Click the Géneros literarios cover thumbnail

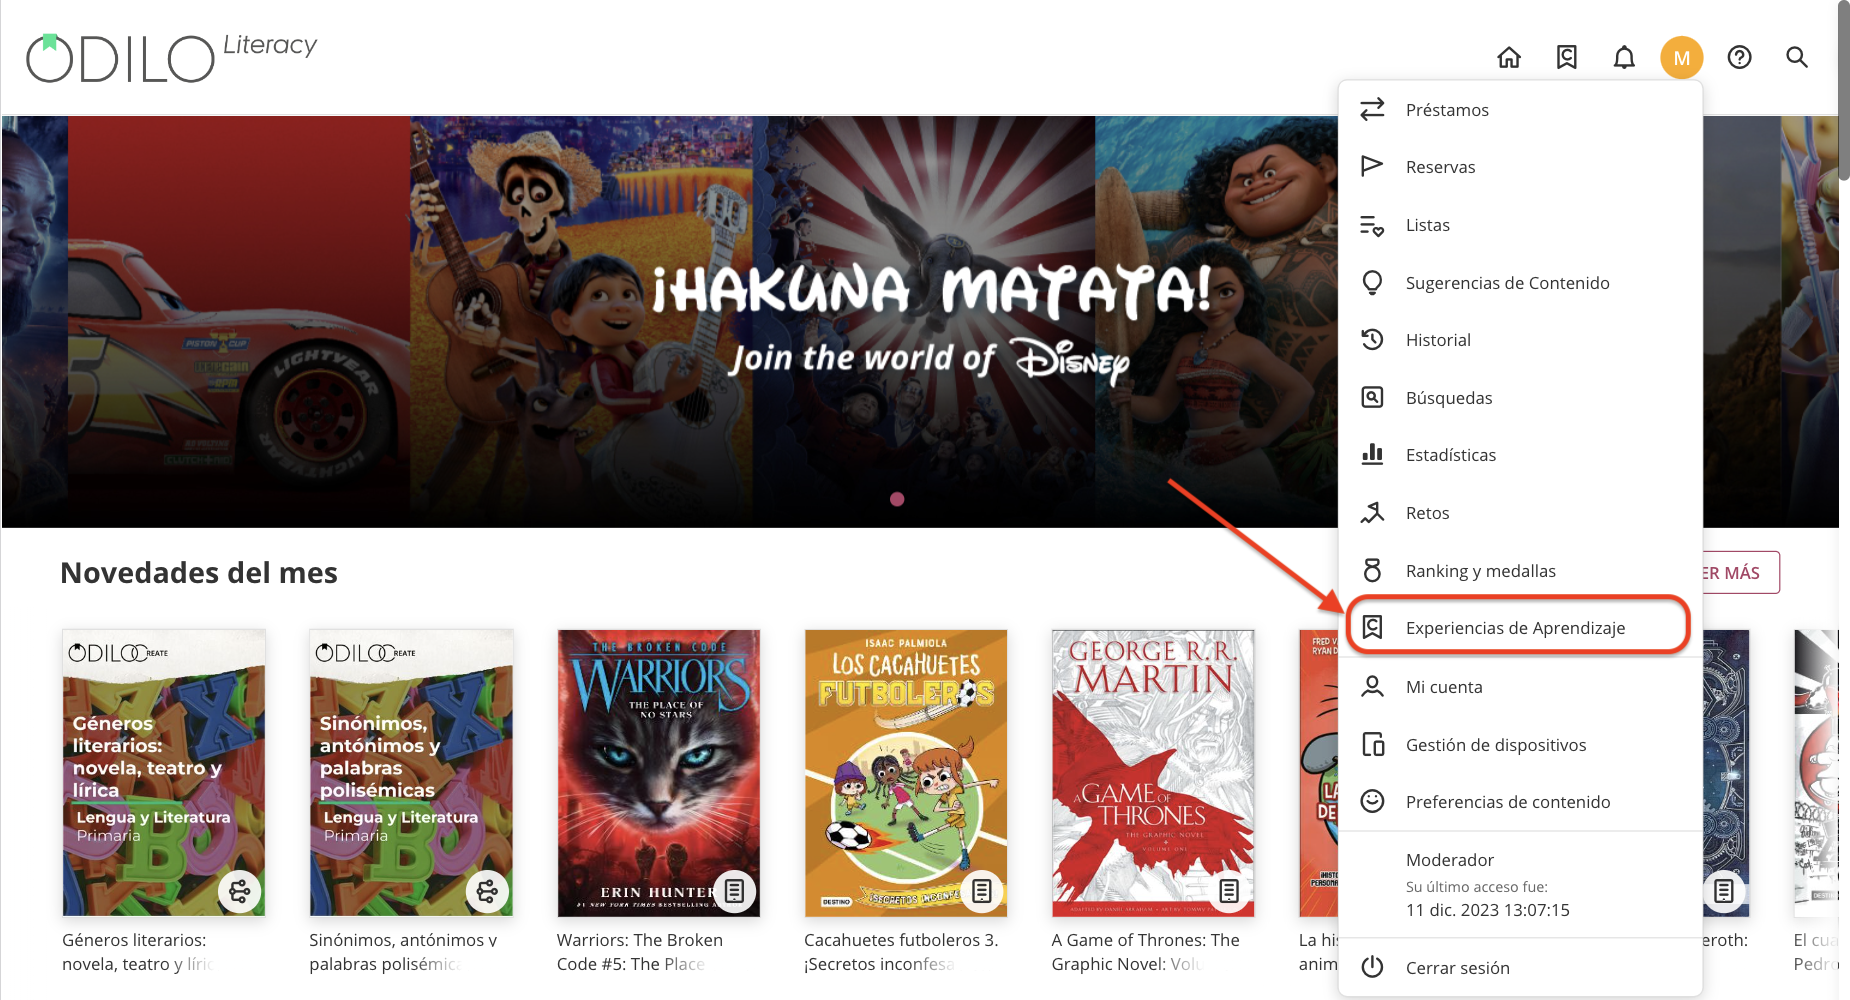tap(164, 773)
